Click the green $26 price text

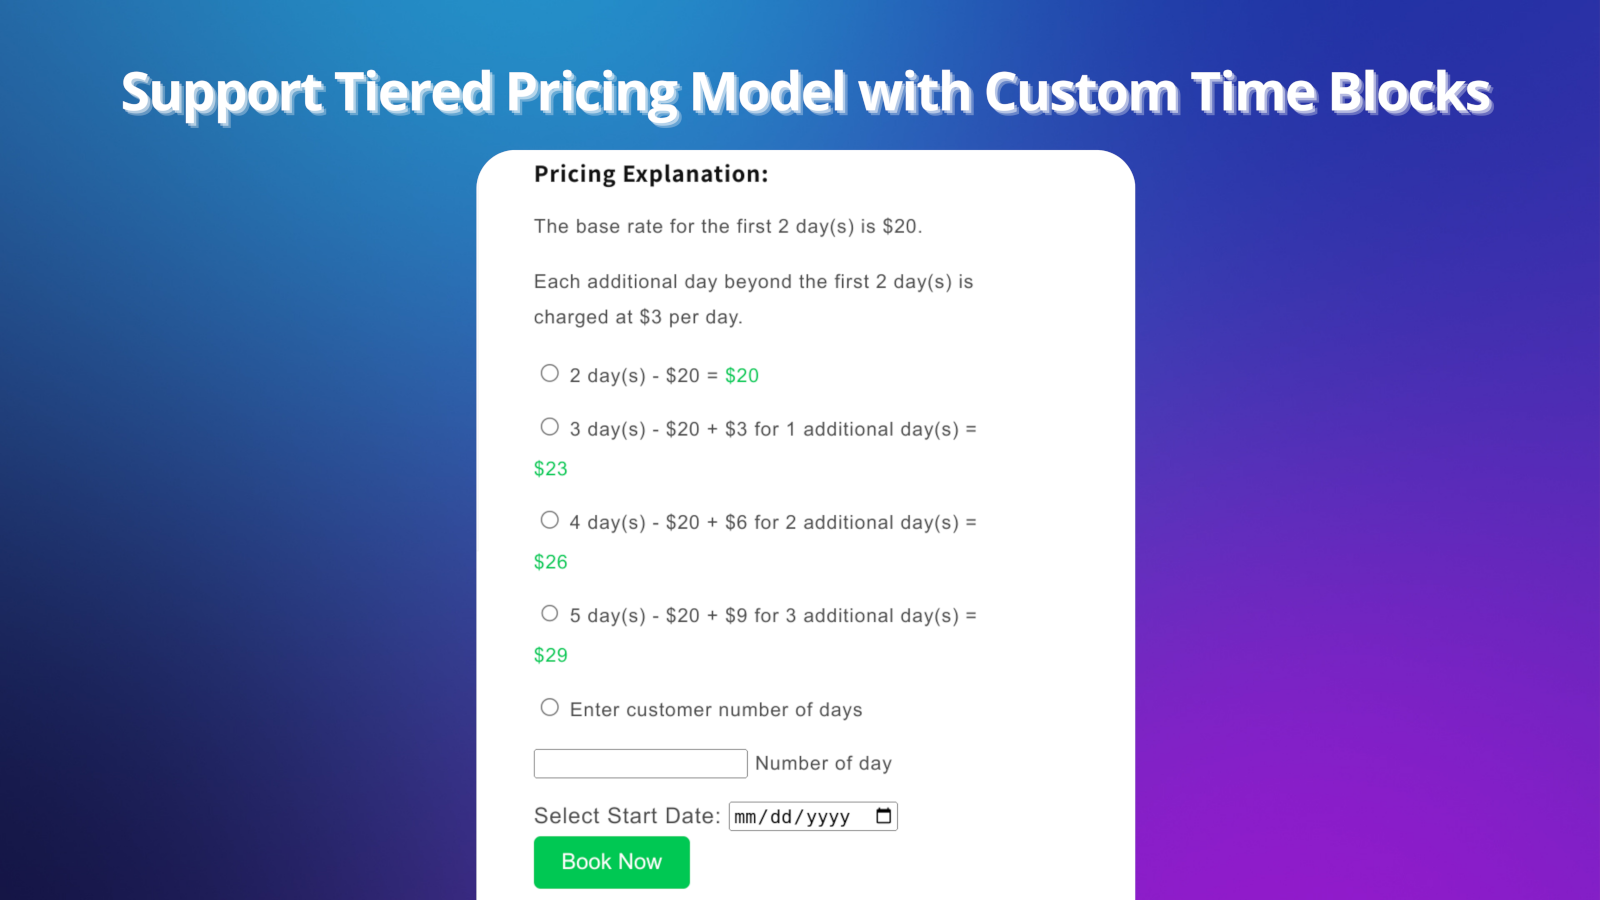point(550,561)
